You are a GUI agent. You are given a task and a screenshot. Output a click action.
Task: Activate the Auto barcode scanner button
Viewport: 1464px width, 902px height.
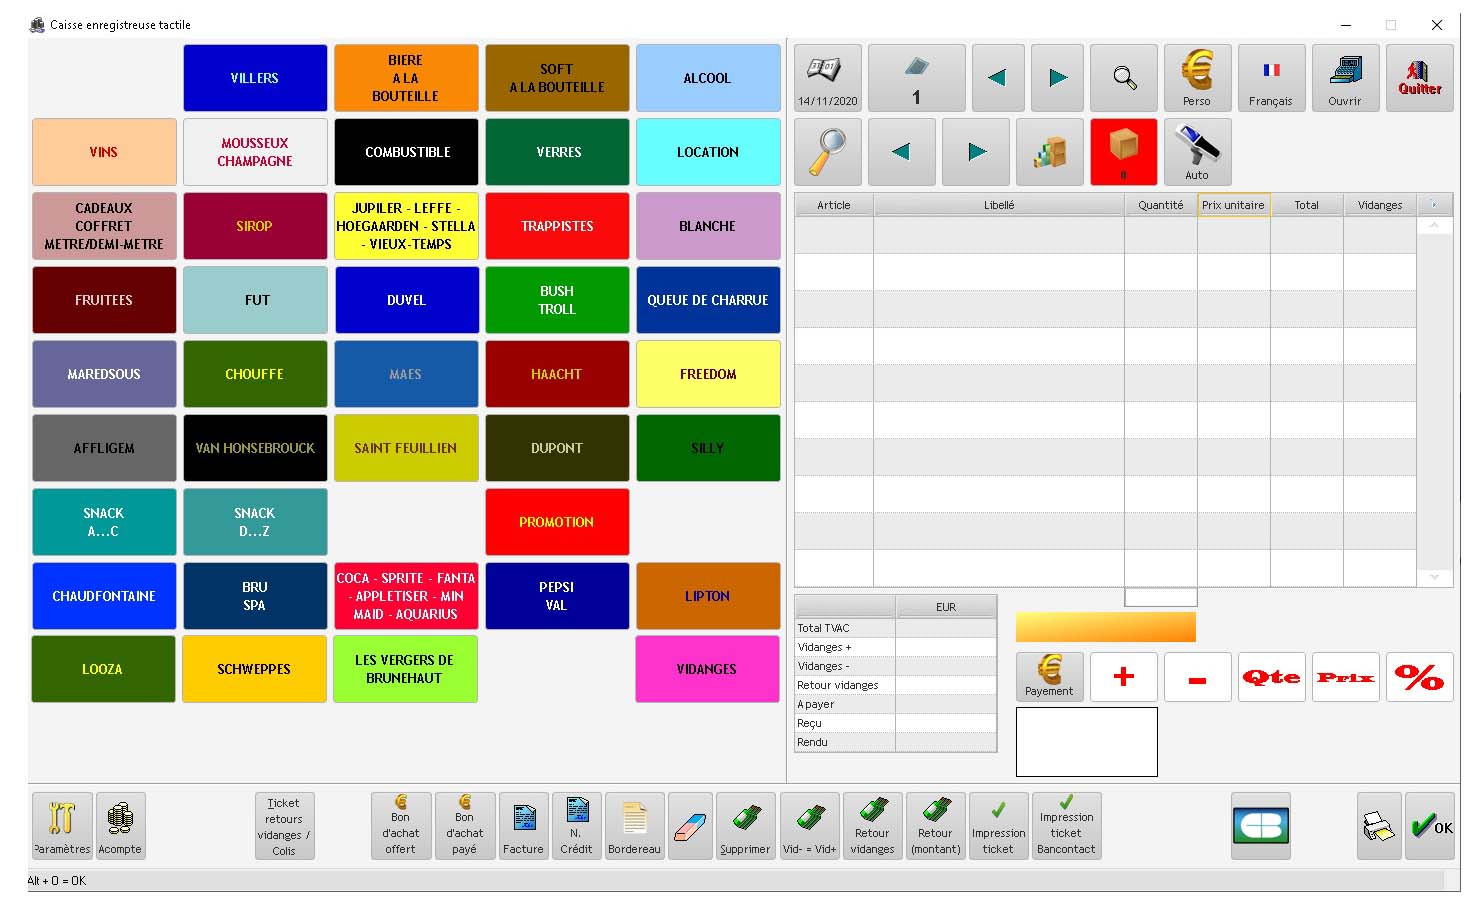[x=1197, y=152]
